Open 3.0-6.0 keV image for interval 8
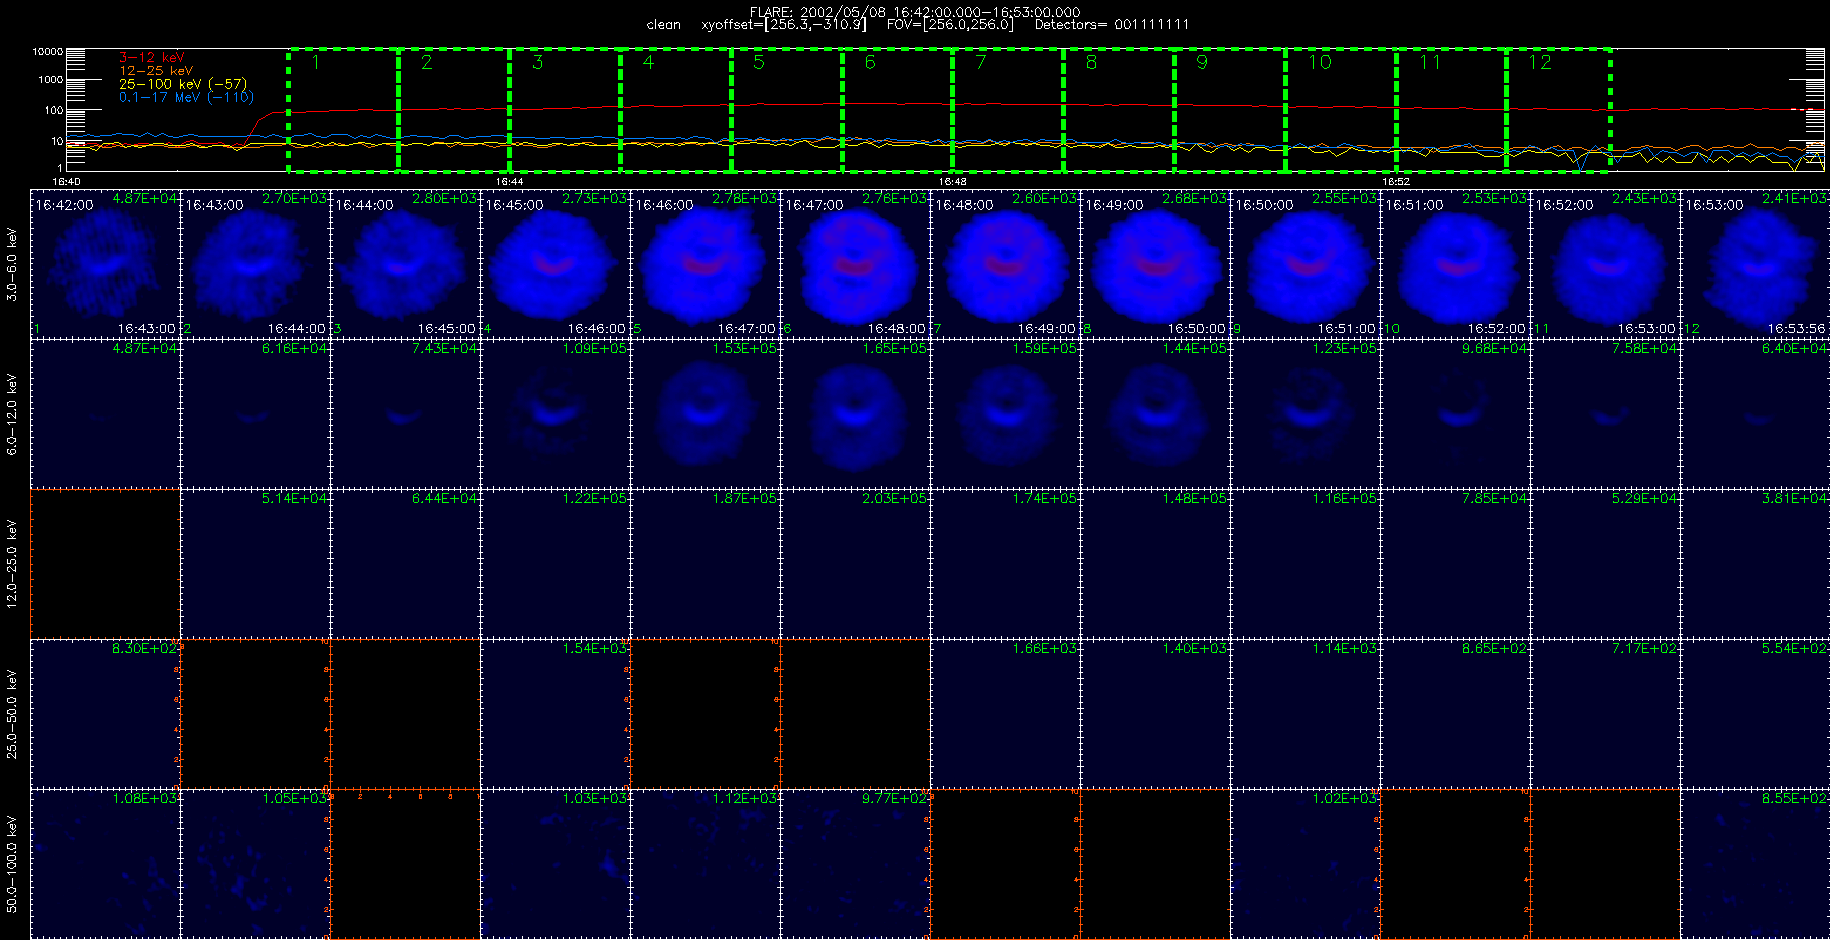 1155,264
